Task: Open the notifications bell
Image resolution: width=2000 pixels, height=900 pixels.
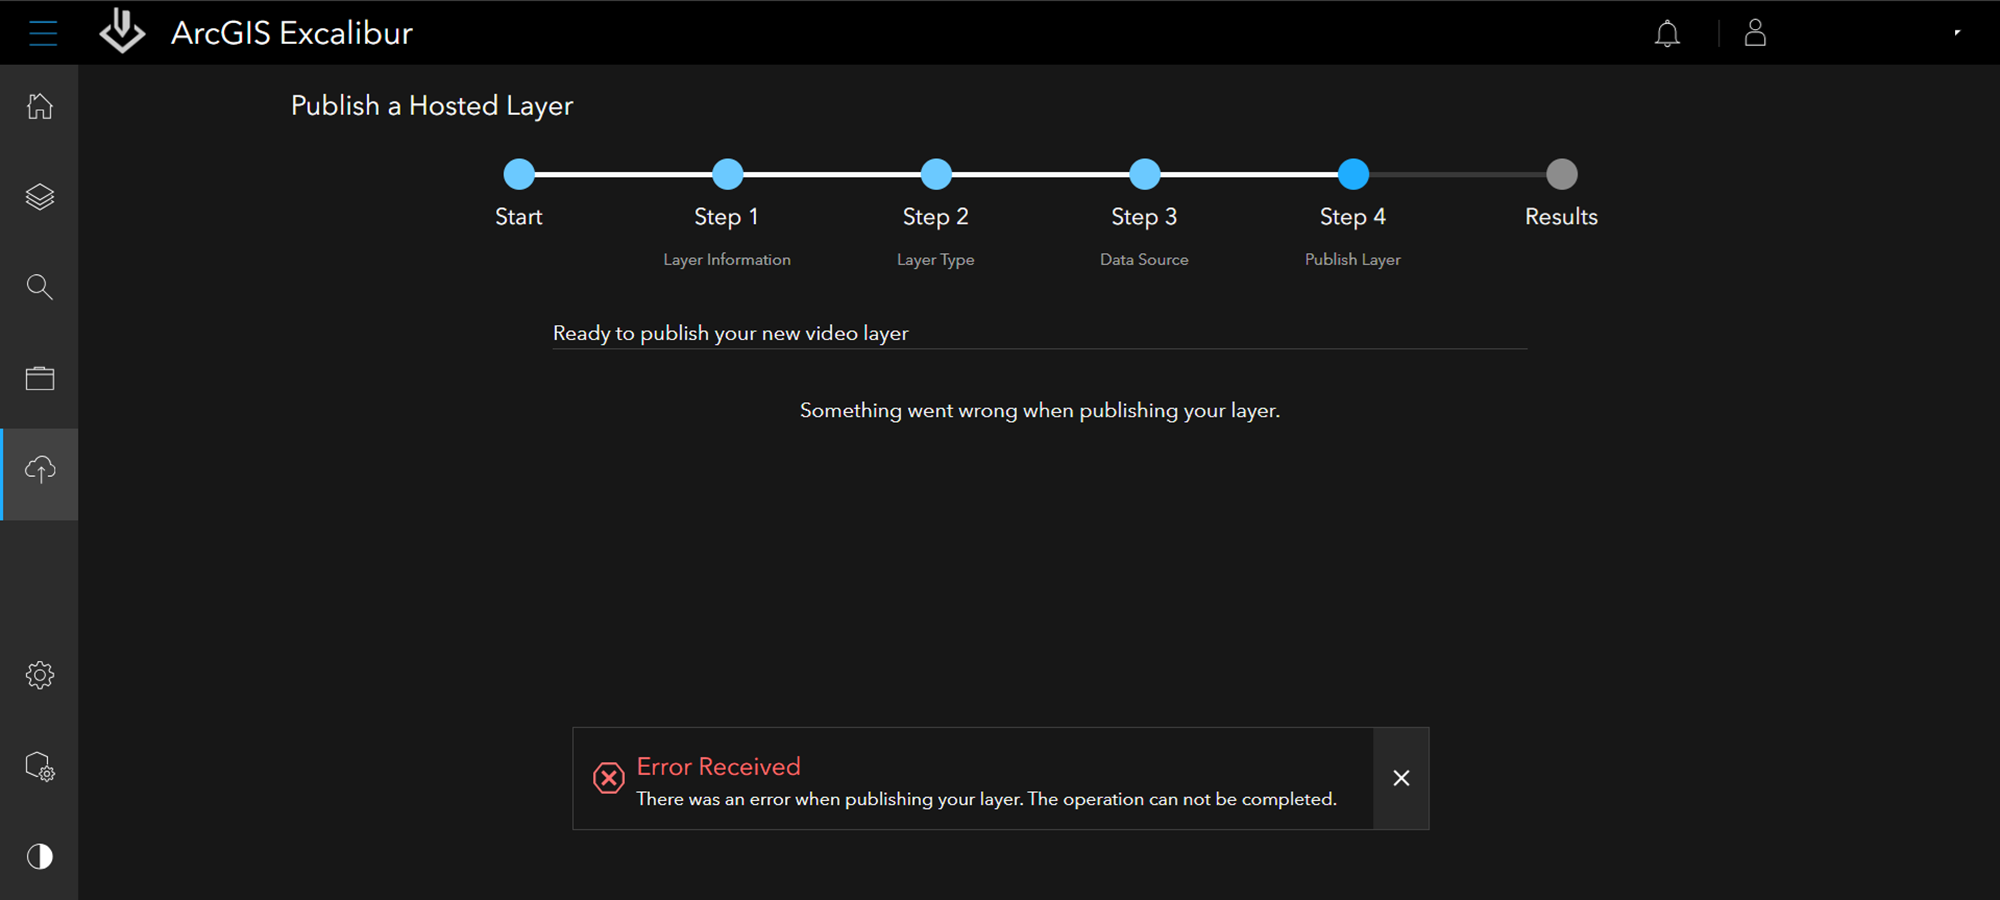Action: pyautogui.click(x=1666, y=33)
